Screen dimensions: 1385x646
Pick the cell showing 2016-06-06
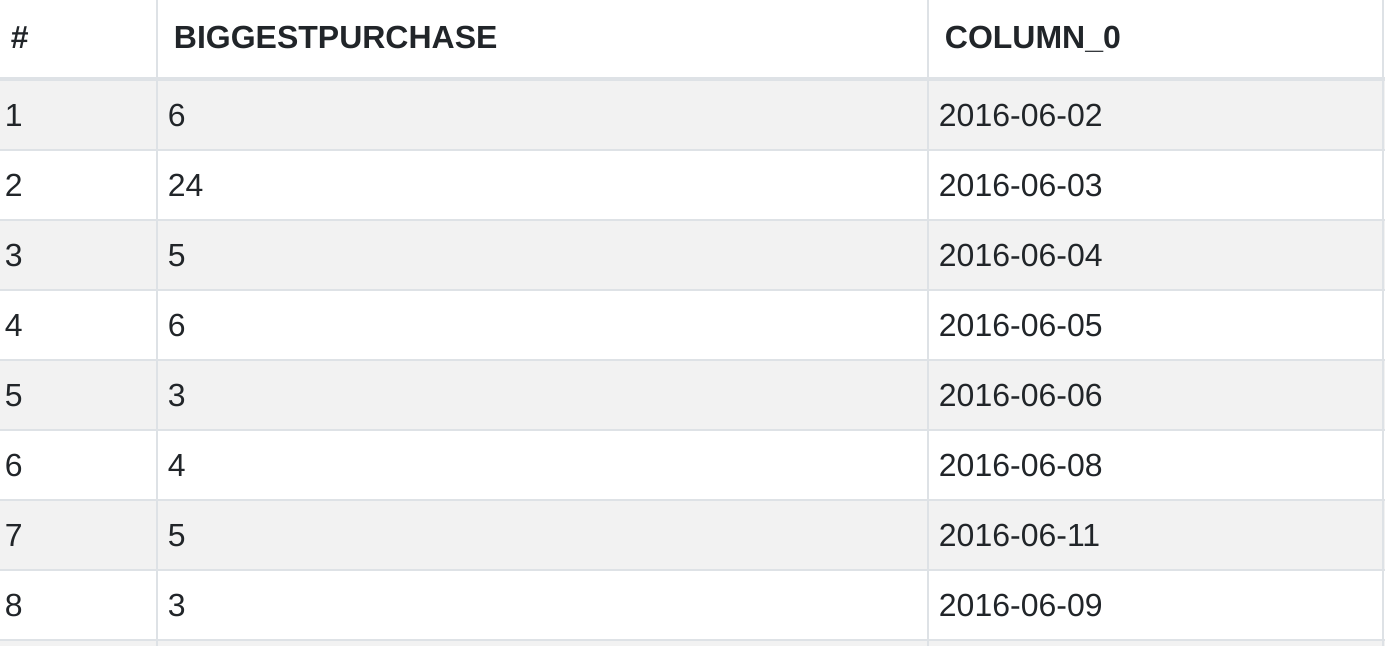click(x=1020, y=396)
